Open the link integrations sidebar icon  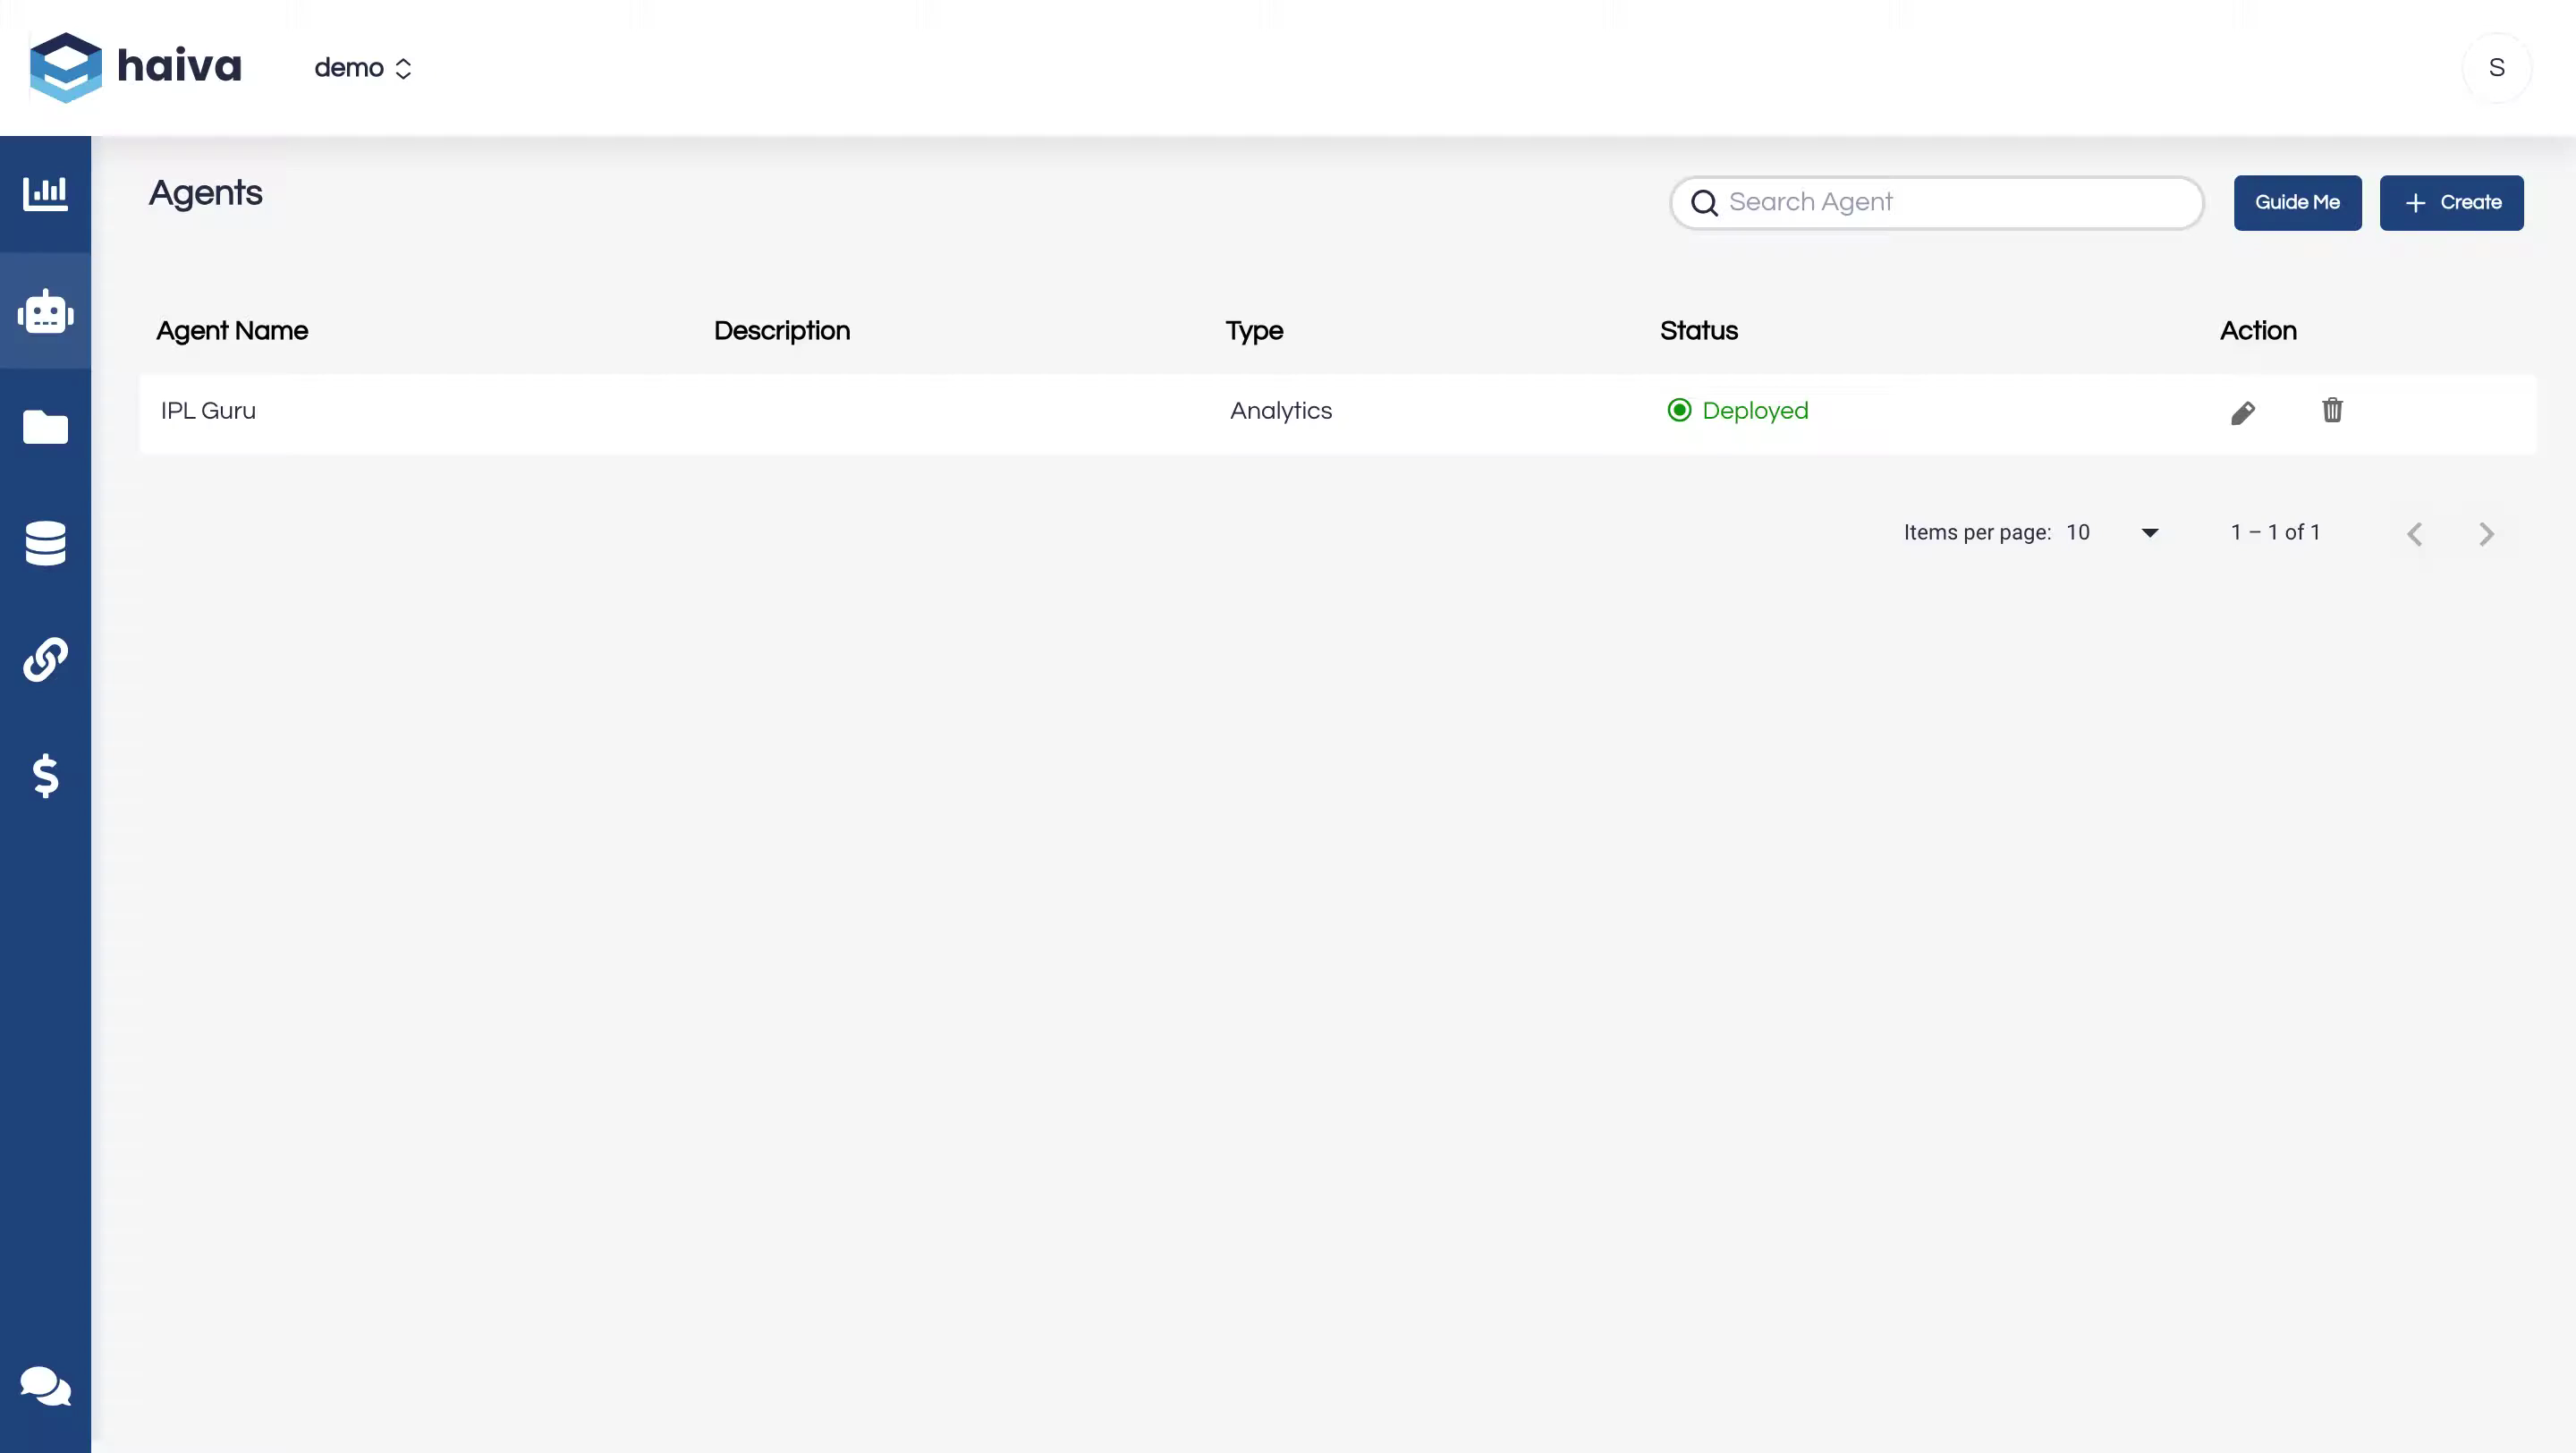pyautogui.click(x=45, y=659)
